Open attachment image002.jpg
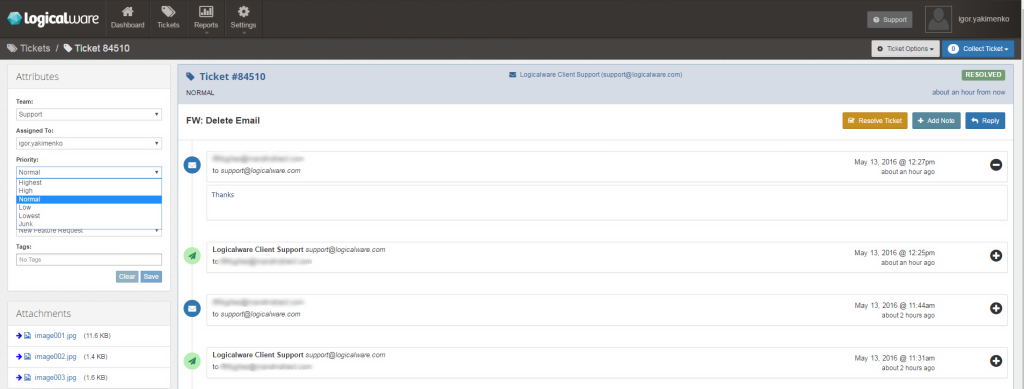 (56, 357)
